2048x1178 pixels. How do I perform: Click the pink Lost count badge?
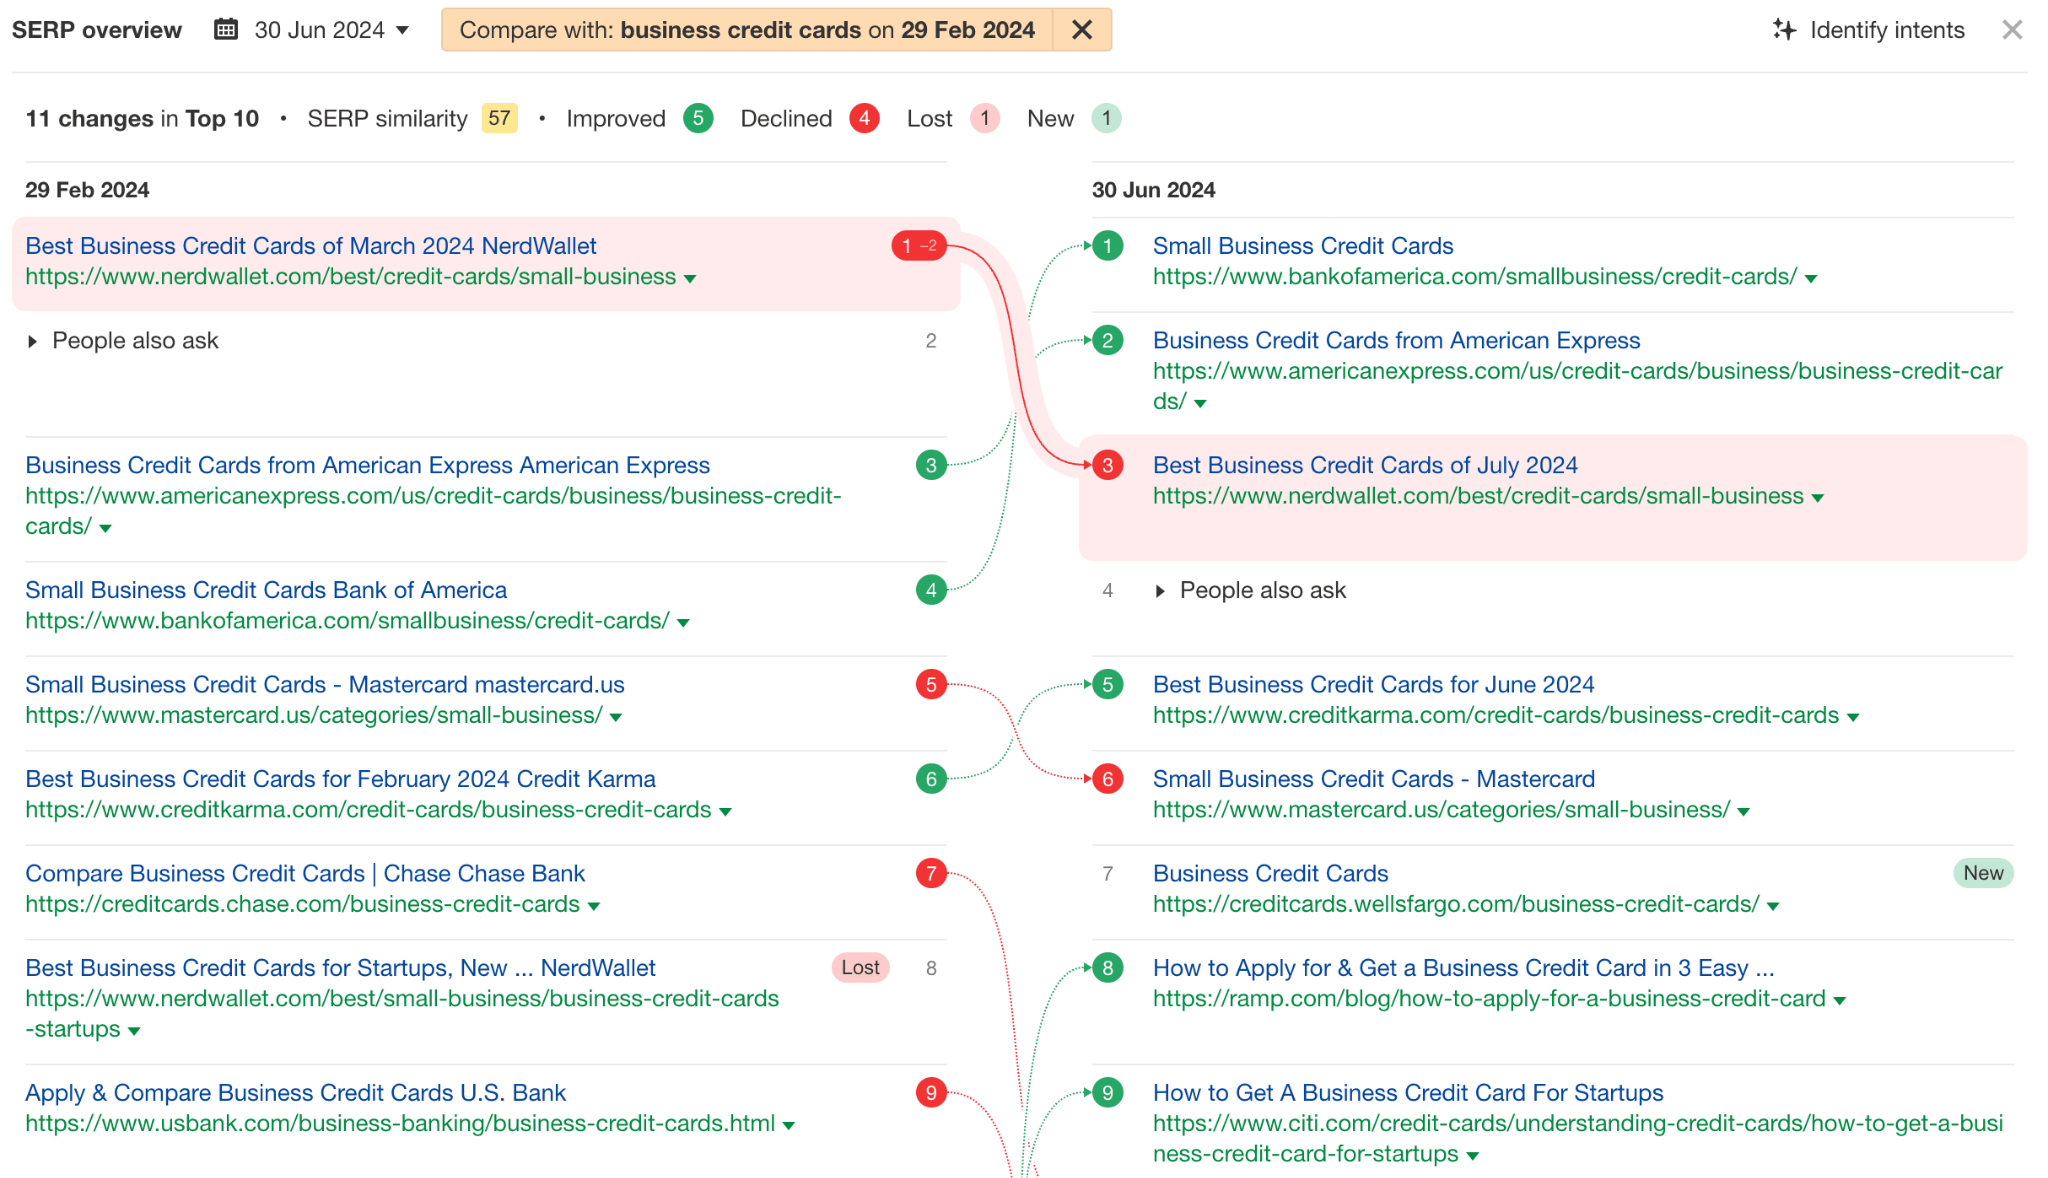[984, 118]
